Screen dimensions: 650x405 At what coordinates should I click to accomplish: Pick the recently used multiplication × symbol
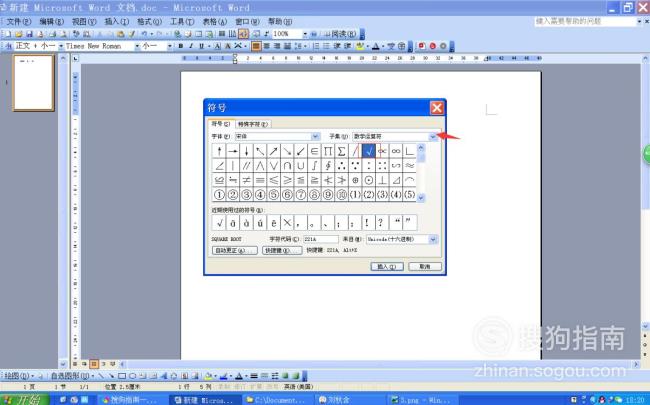click(x=287, y=223)
